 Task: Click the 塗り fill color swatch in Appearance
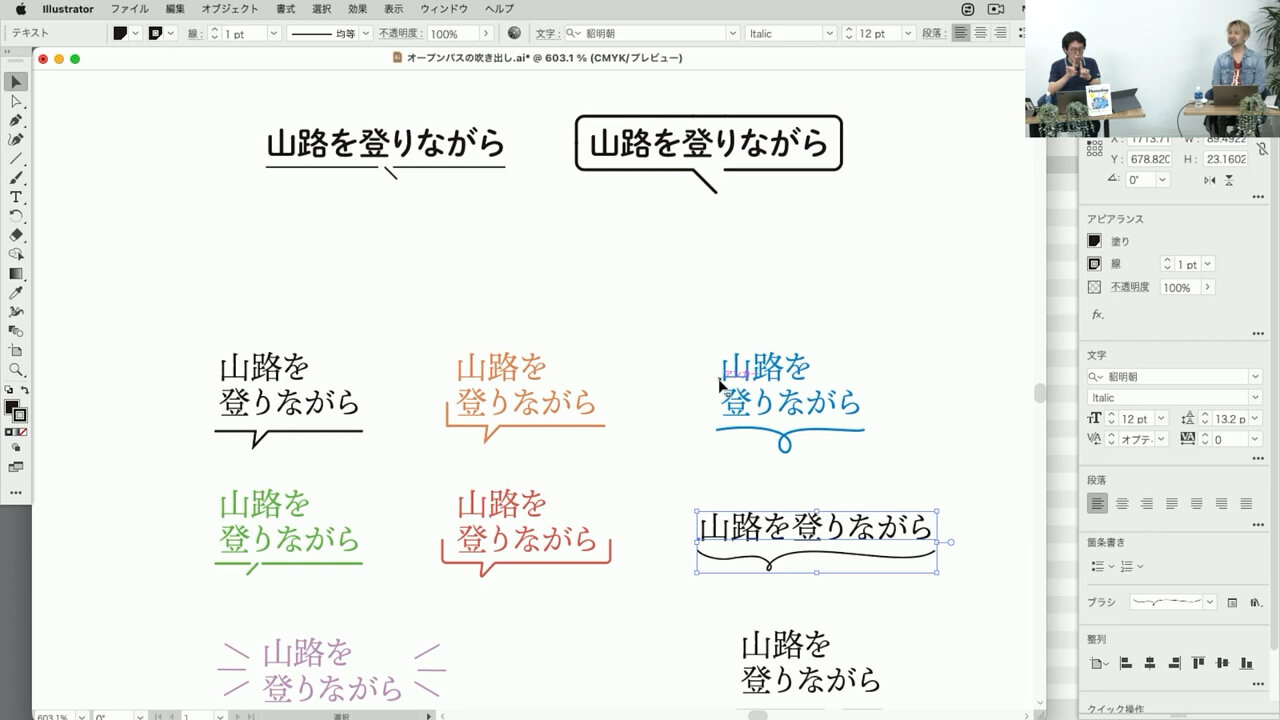point(1094,241)
